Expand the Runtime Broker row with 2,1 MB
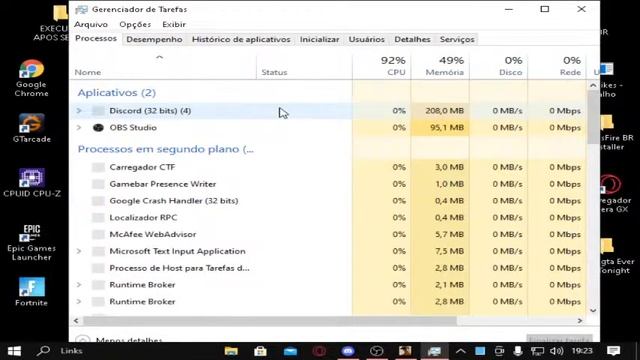Screen dimensions: 640x360 tap(79, 284)
